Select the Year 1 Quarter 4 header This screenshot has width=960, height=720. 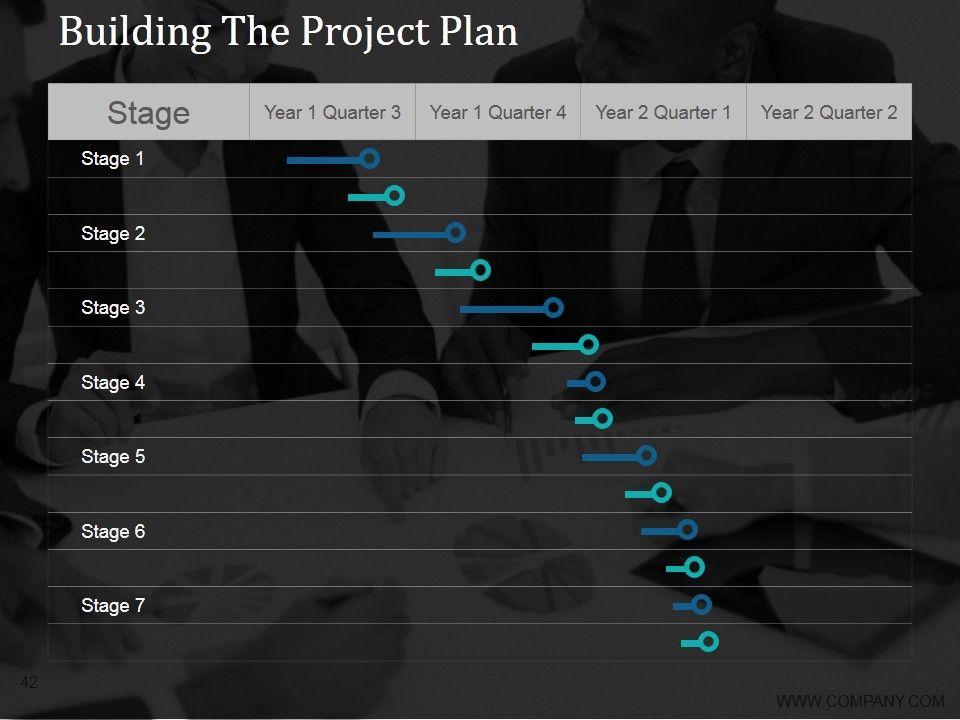[497, 112]
